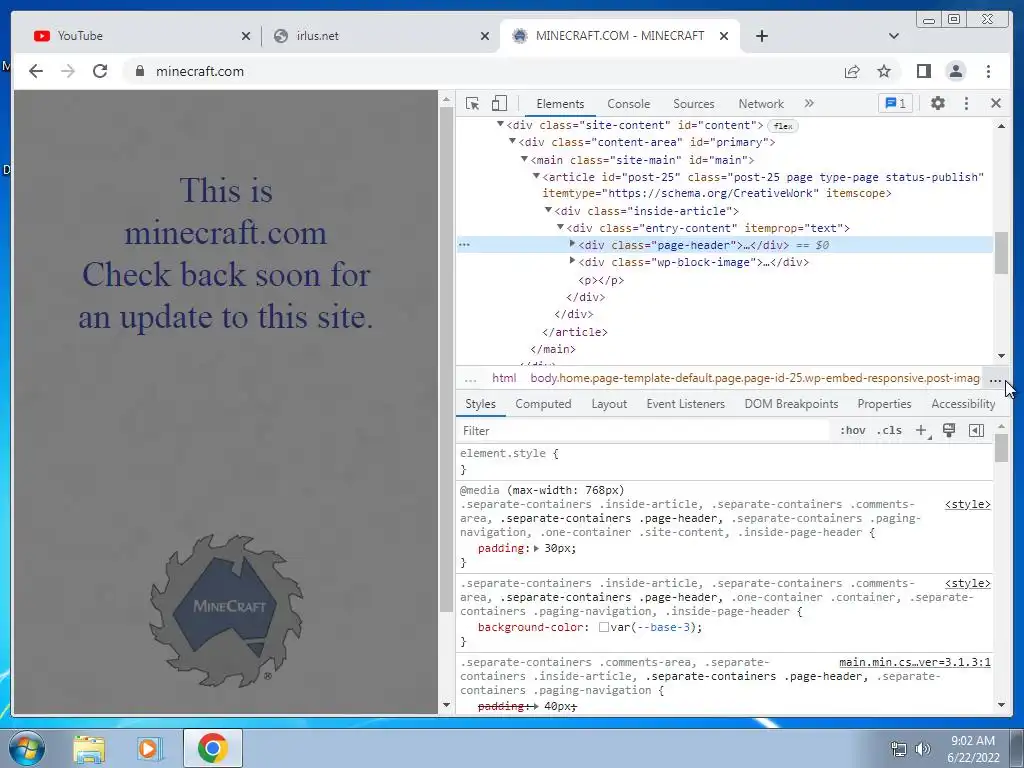This screenshot has width=1024, height=768.
Task: Open the Accessibility pane tab
Action: (x=963, y=404)
